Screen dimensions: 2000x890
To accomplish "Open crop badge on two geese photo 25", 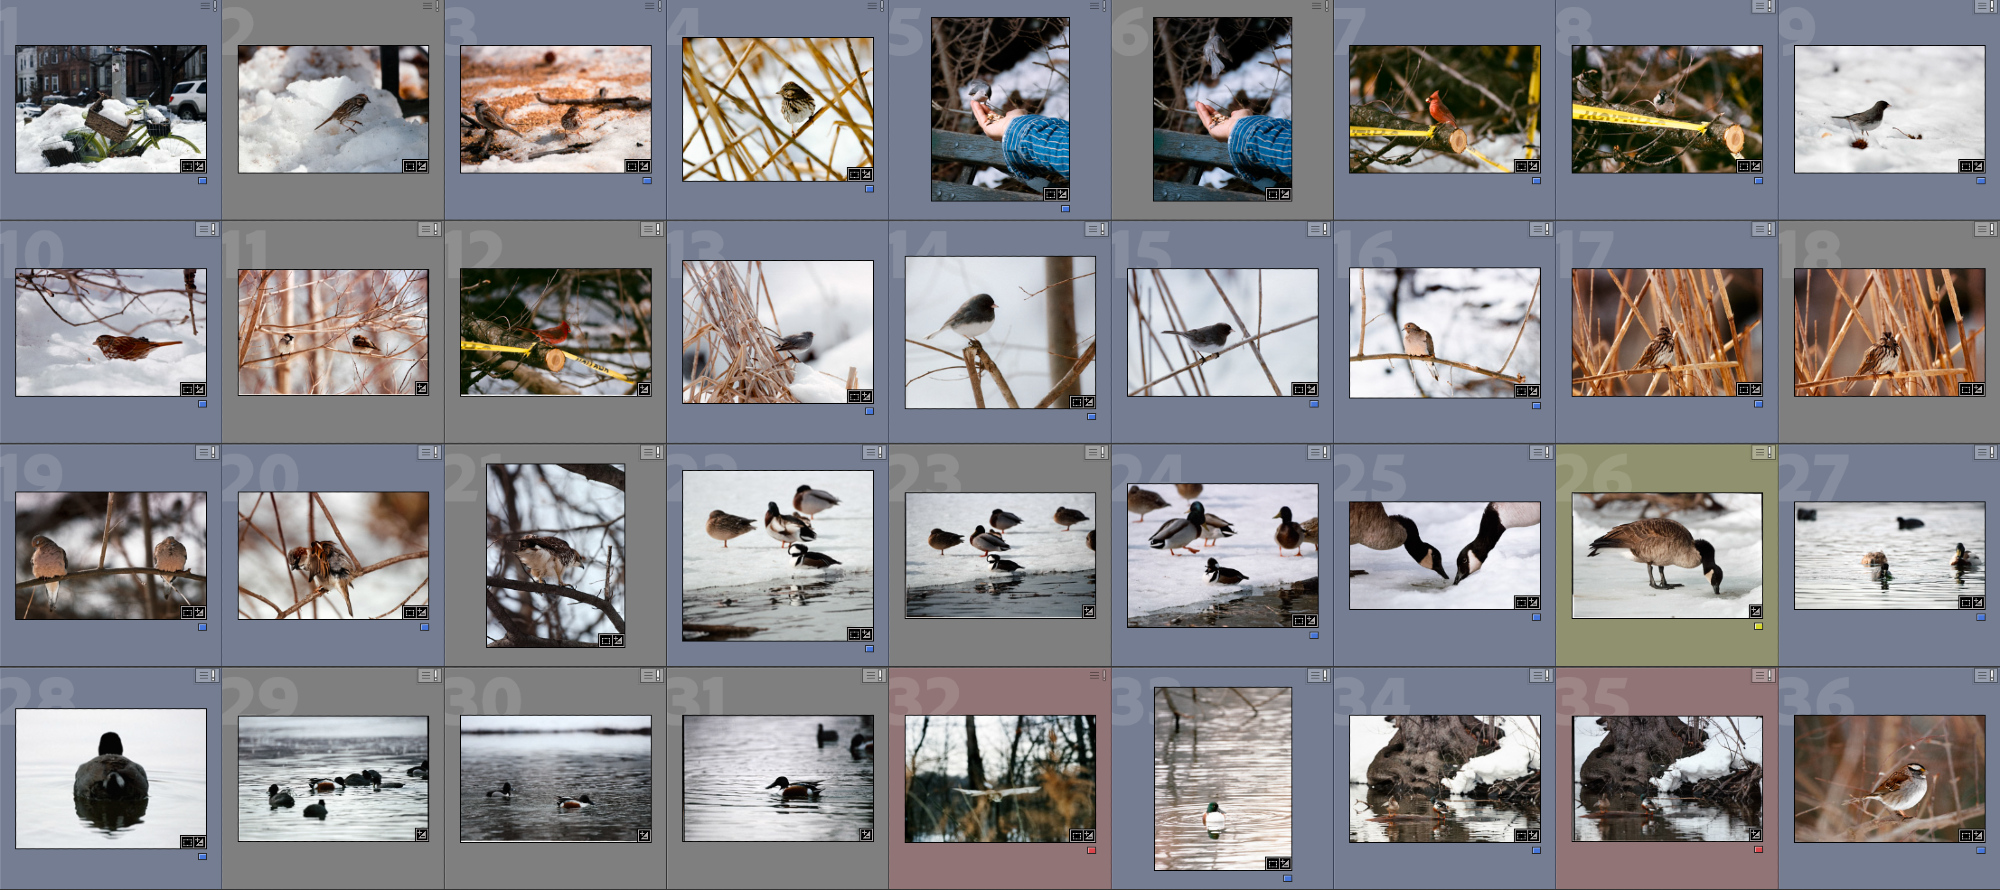I will point(1521,602).
